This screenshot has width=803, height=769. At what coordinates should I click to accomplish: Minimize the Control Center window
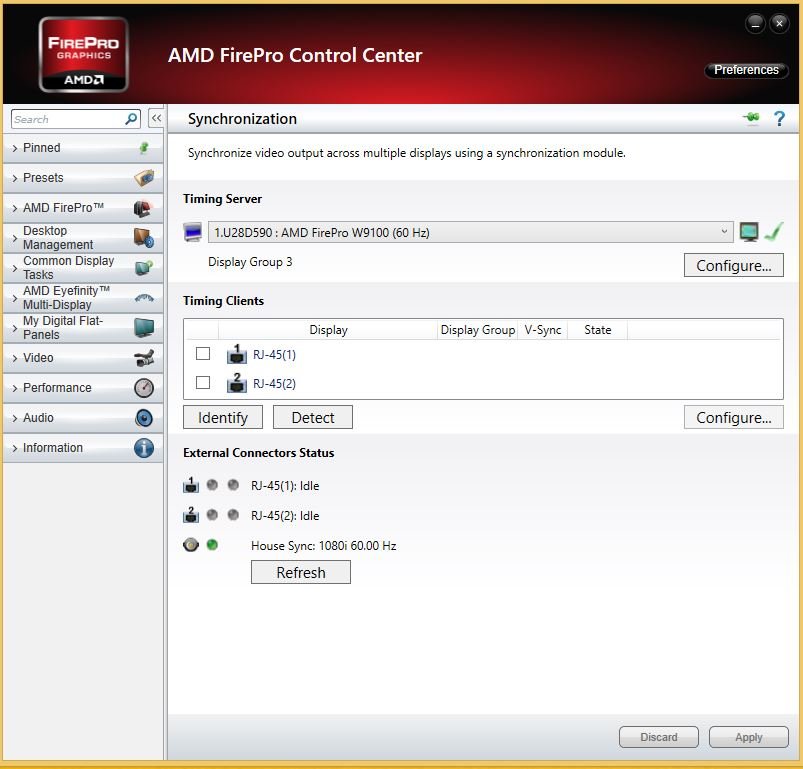tap(755, 24)
